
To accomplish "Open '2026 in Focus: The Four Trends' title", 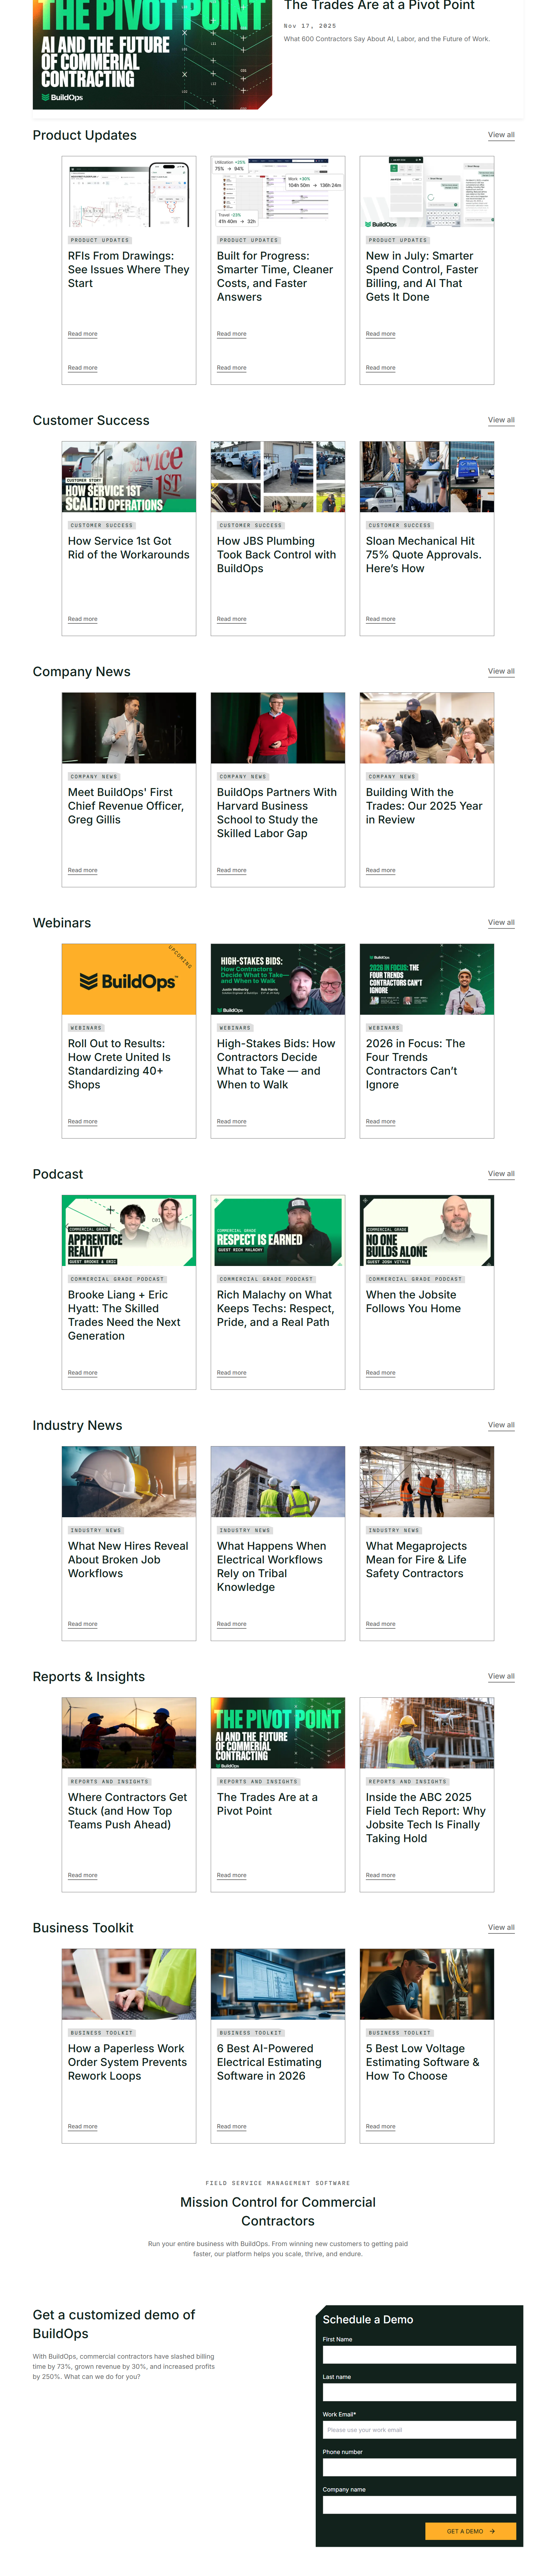I will pos(416,1064).
